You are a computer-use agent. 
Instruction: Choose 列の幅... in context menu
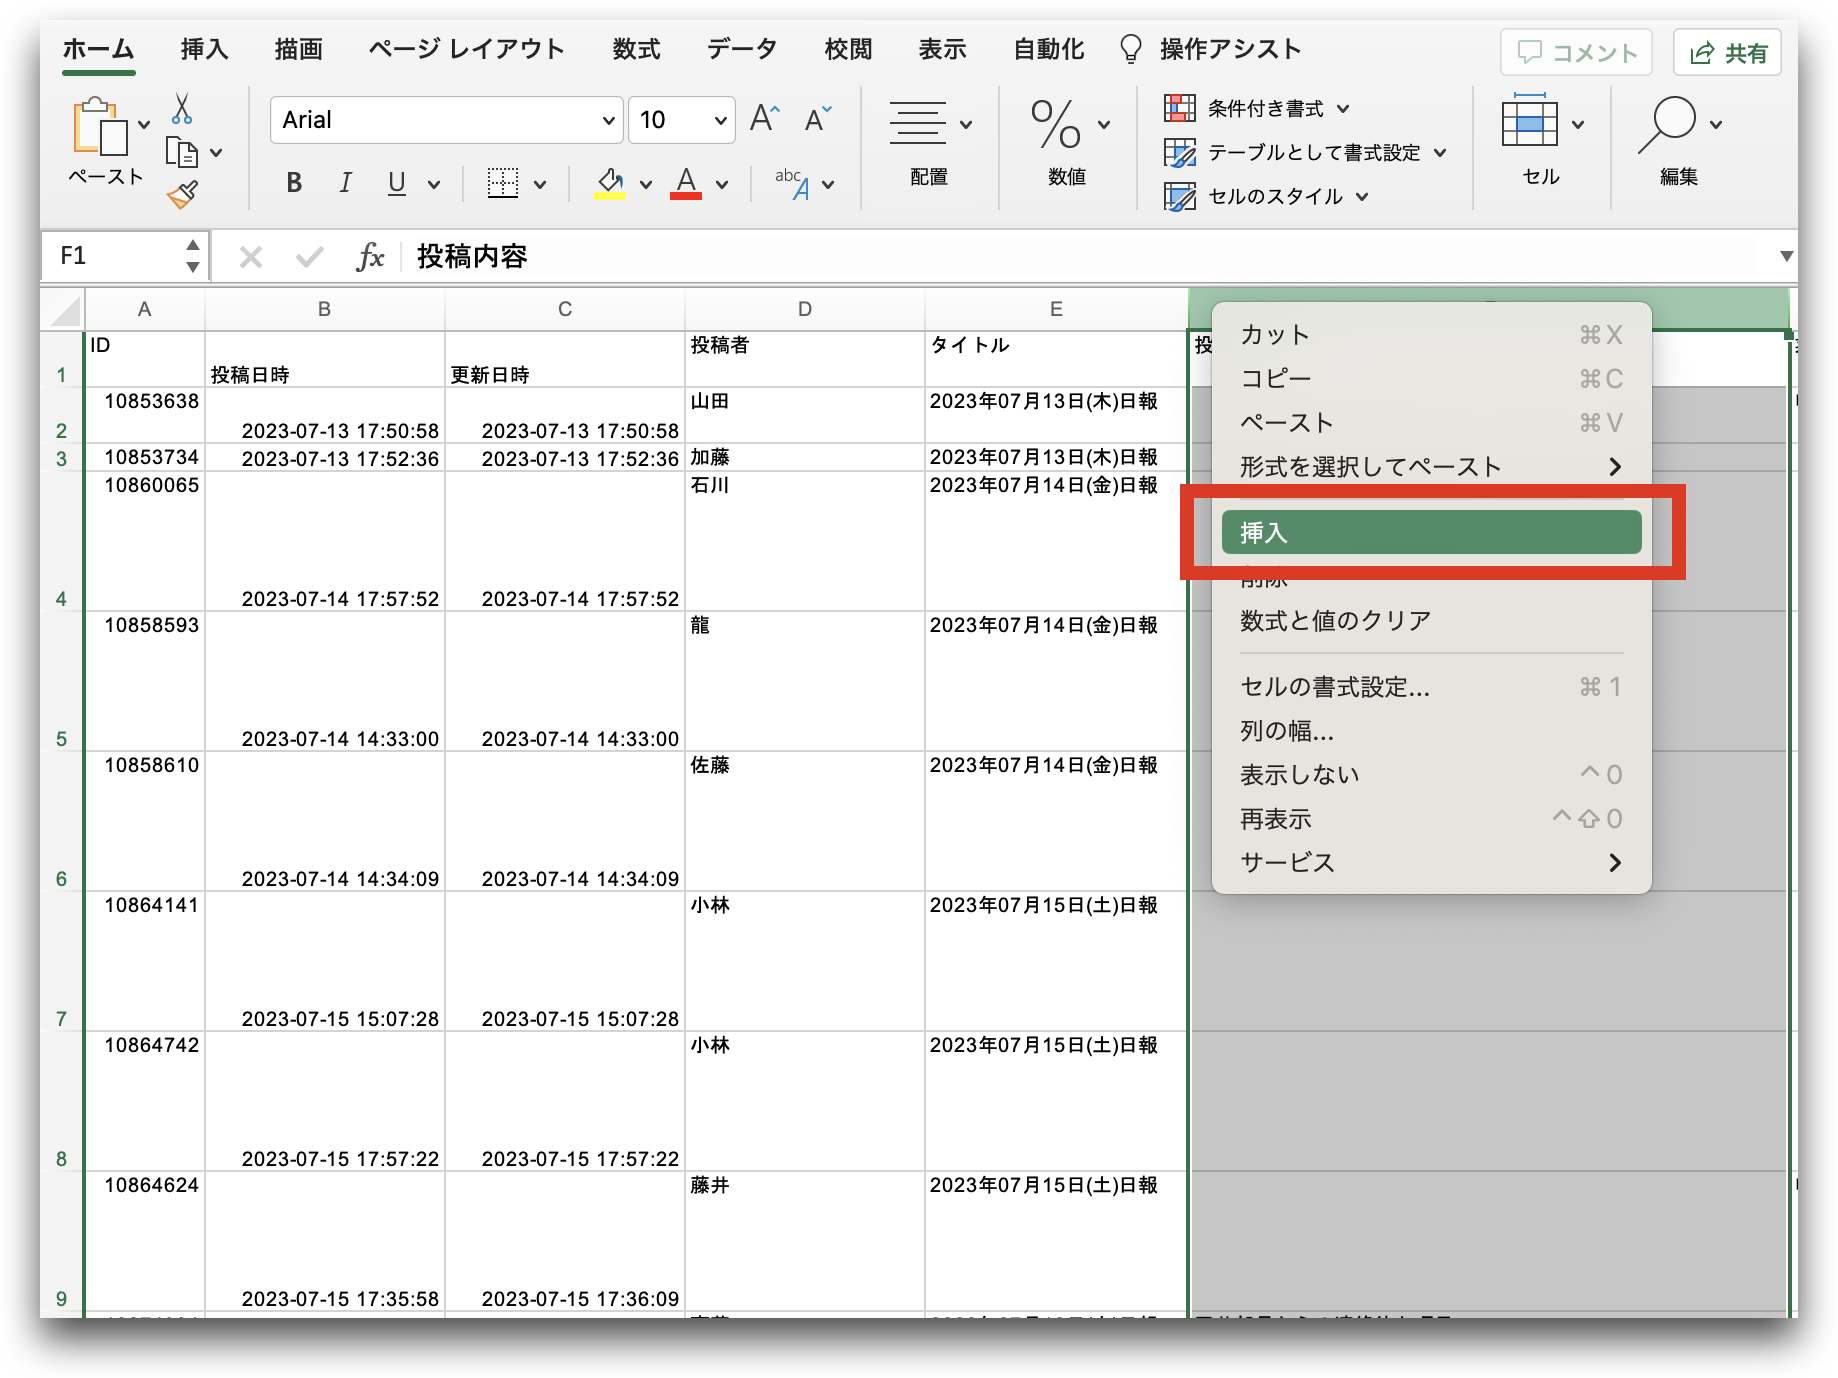point(1431,731)
